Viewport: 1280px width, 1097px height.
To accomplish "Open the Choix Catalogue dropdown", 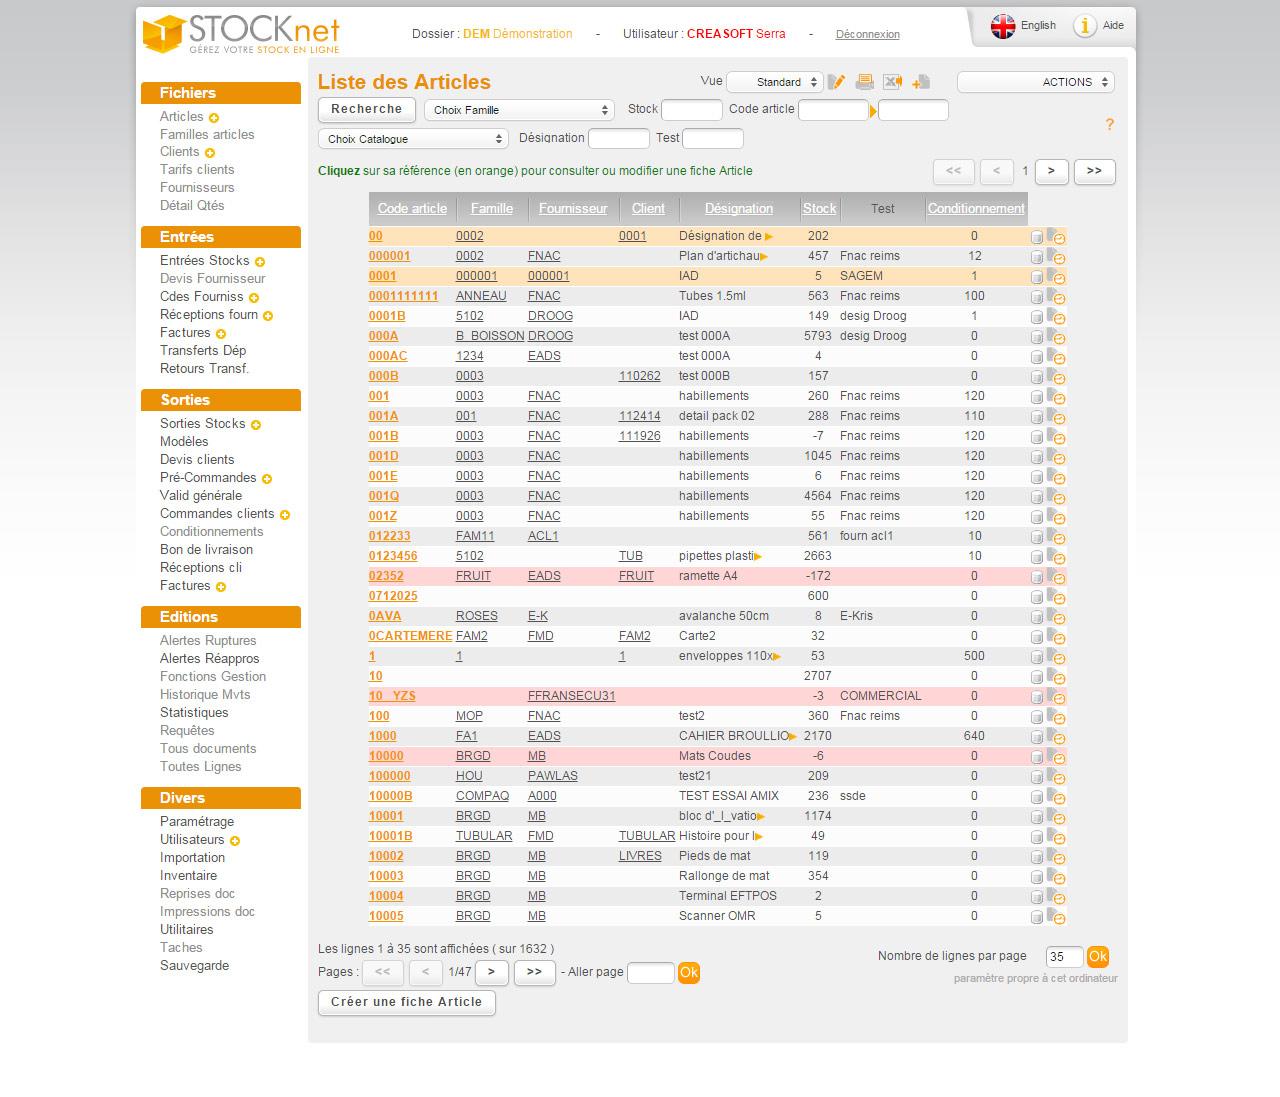I will click(412, 139).
